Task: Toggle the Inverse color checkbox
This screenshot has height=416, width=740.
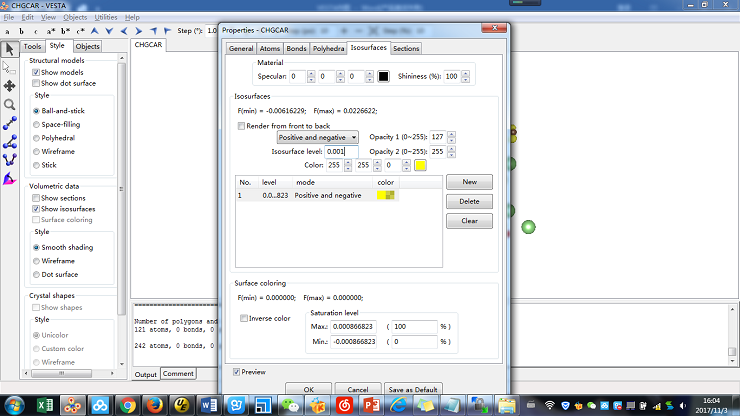Action: pos(246,318)
